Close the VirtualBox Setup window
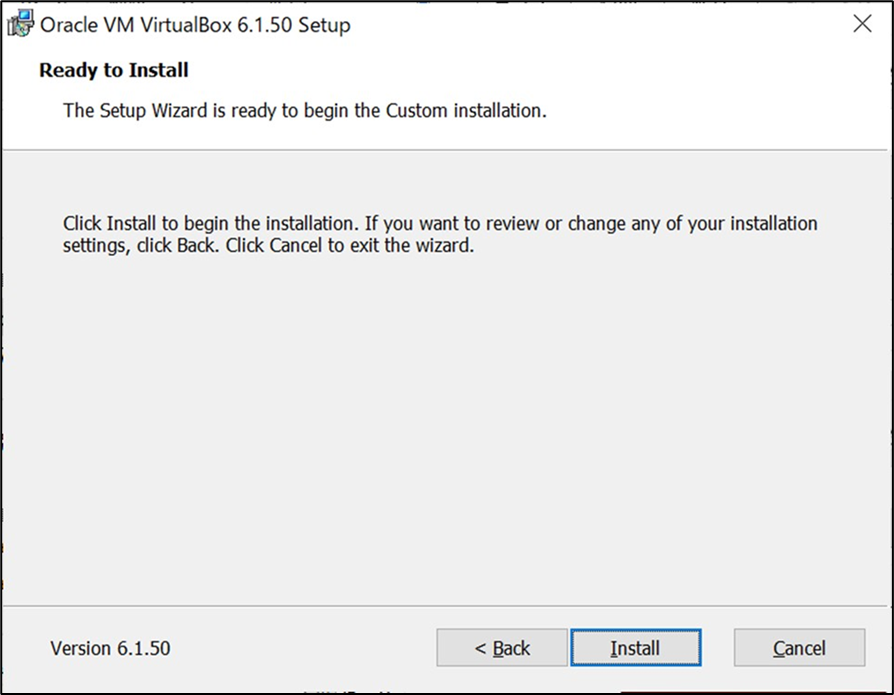894x695 pixels. pos(862,24)
